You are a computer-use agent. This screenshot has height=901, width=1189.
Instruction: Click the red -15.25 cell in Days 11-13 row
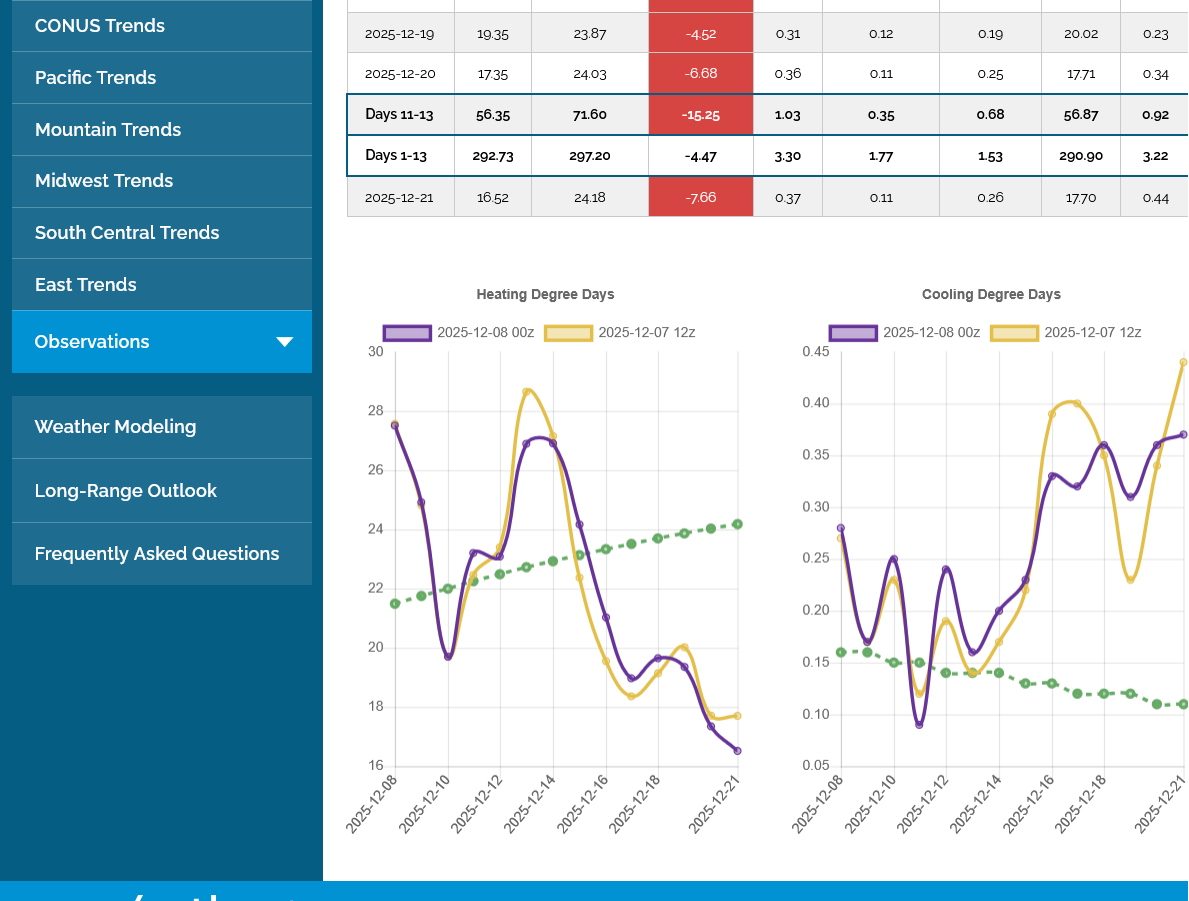[700, 115]
